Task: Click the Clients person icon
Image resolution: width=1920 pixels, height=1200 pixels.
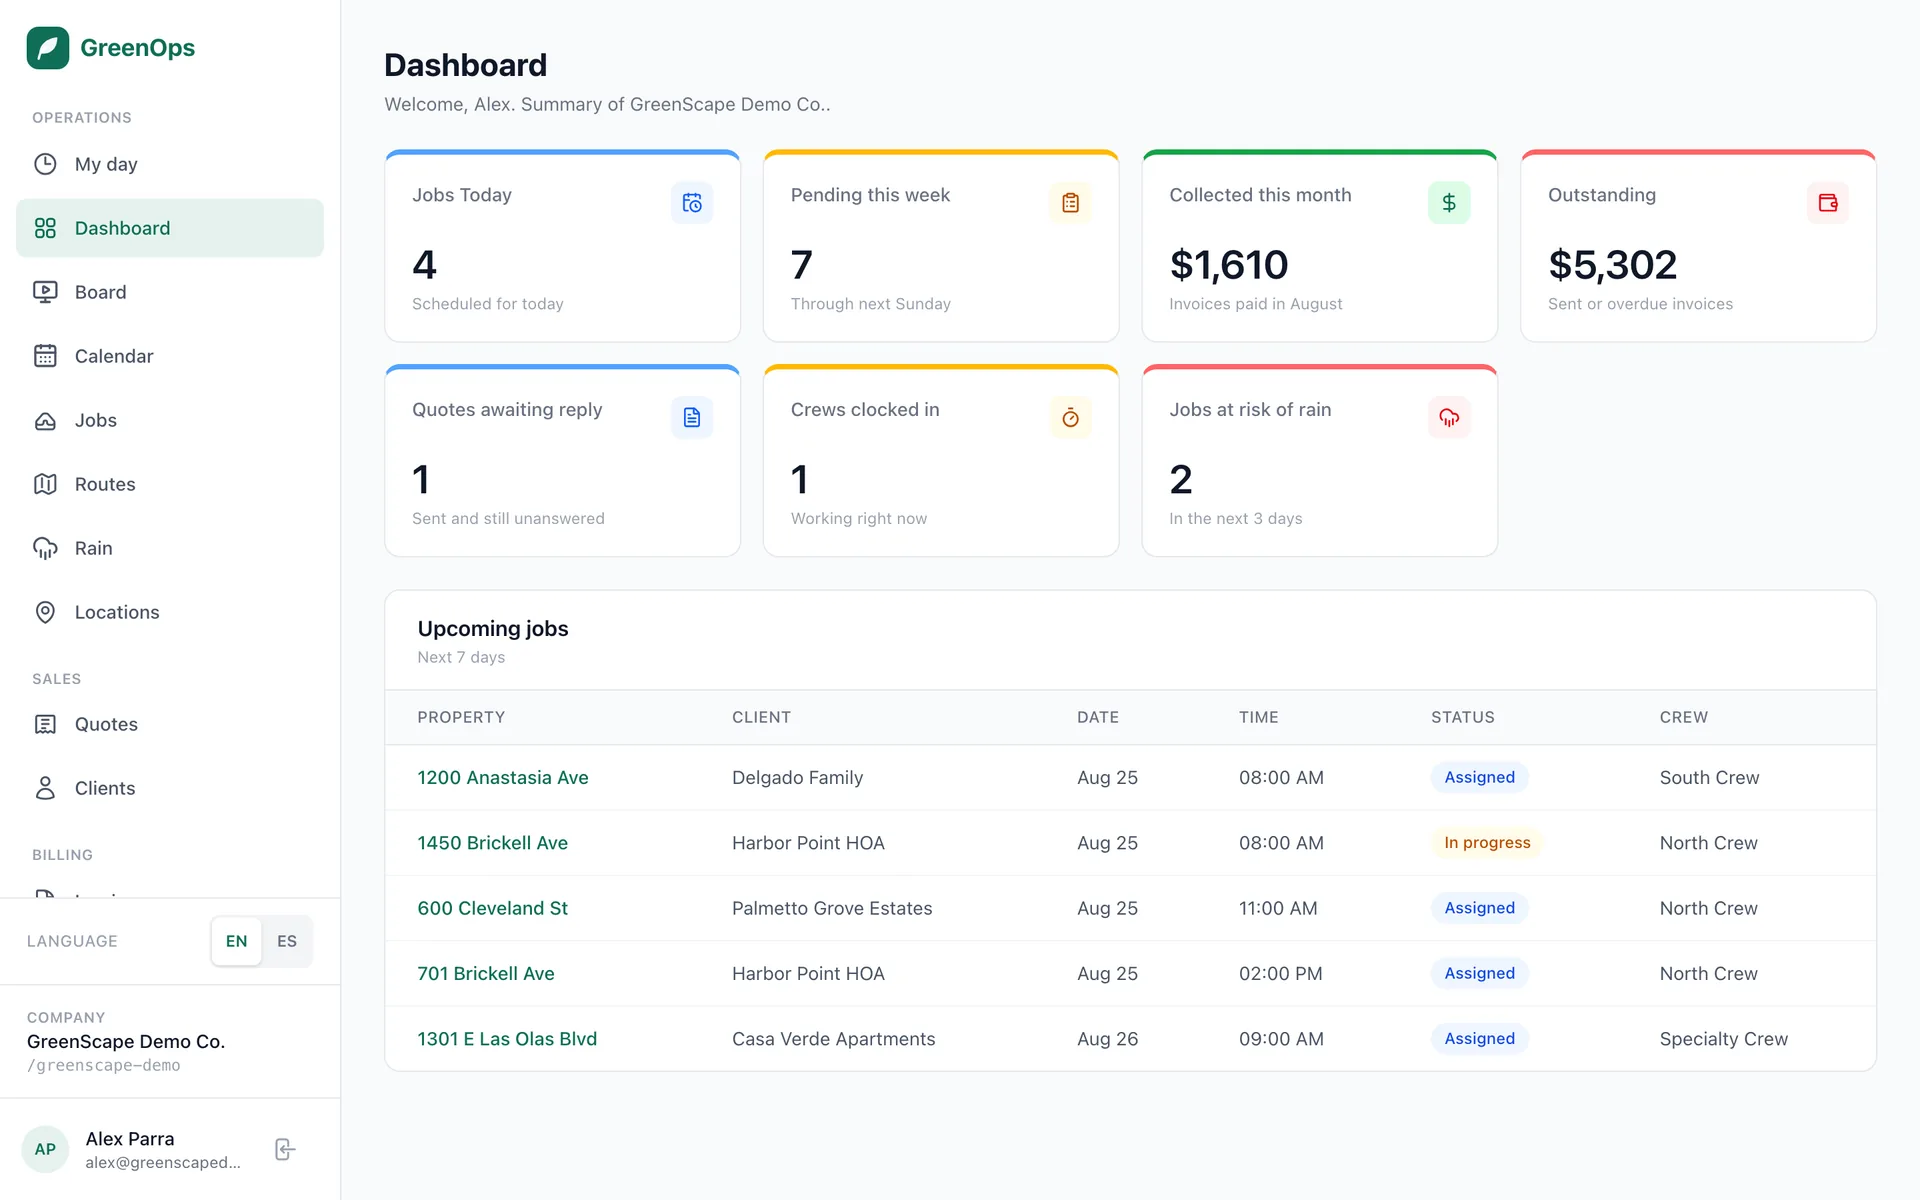Action: click(x=45, y=788)
